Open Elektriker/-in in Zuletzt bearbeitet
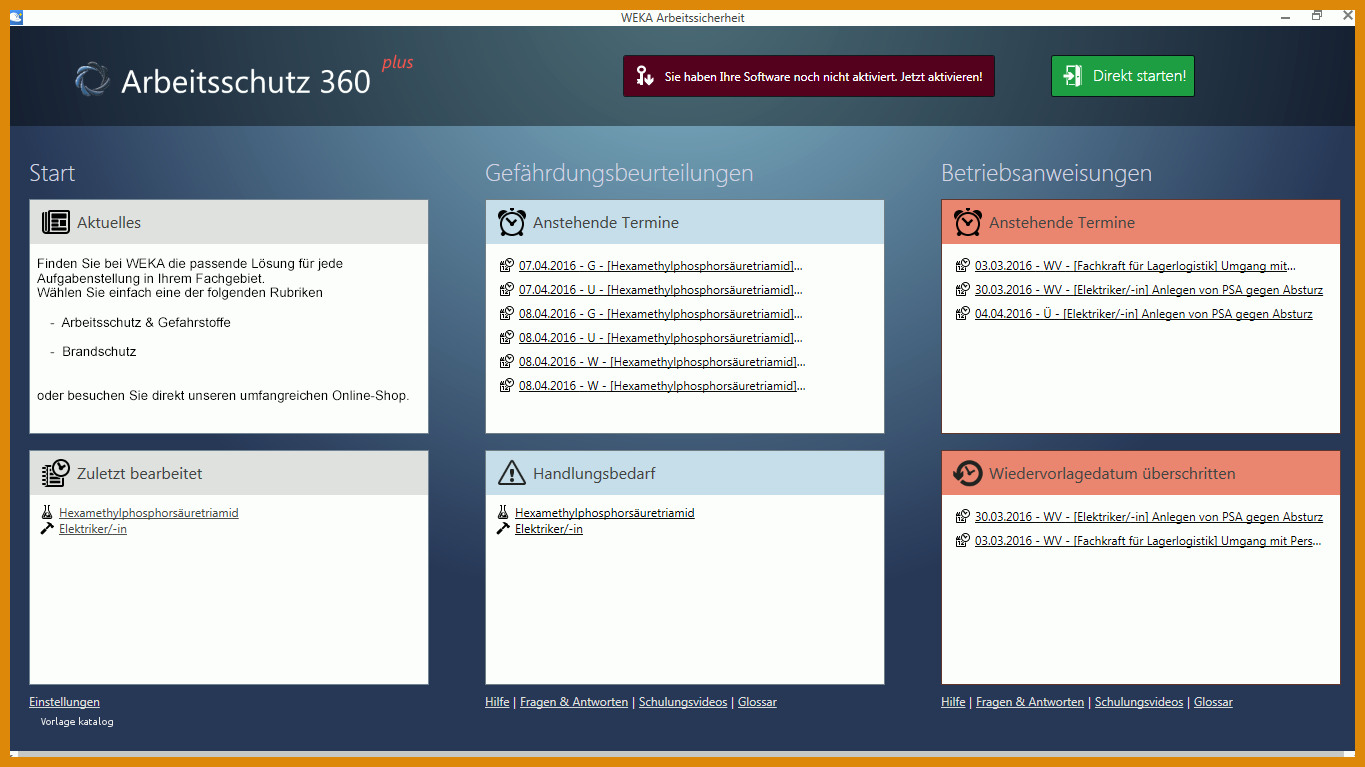Viewport: 1365px width, 767px height. (x=93, y=528)
